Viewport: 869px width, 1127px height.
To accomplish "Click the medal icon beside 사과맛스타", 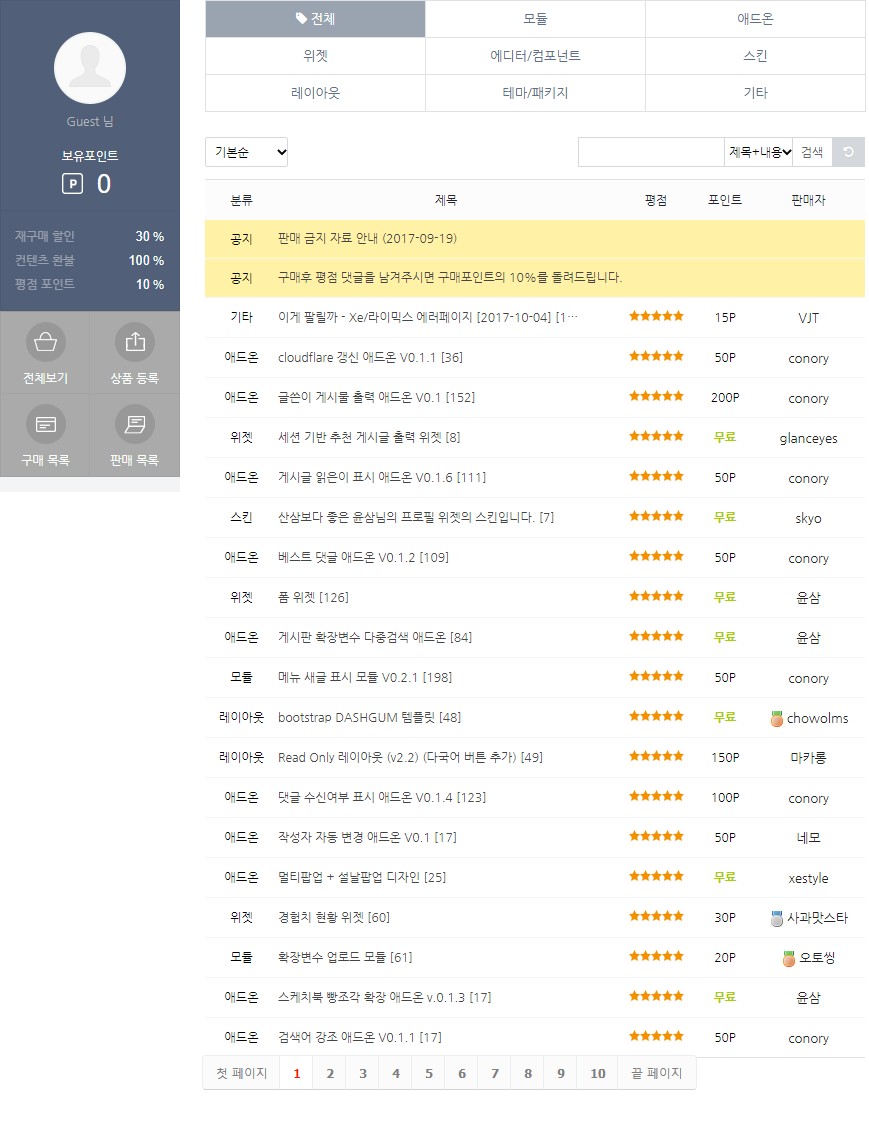I will (x=776, y=918).
